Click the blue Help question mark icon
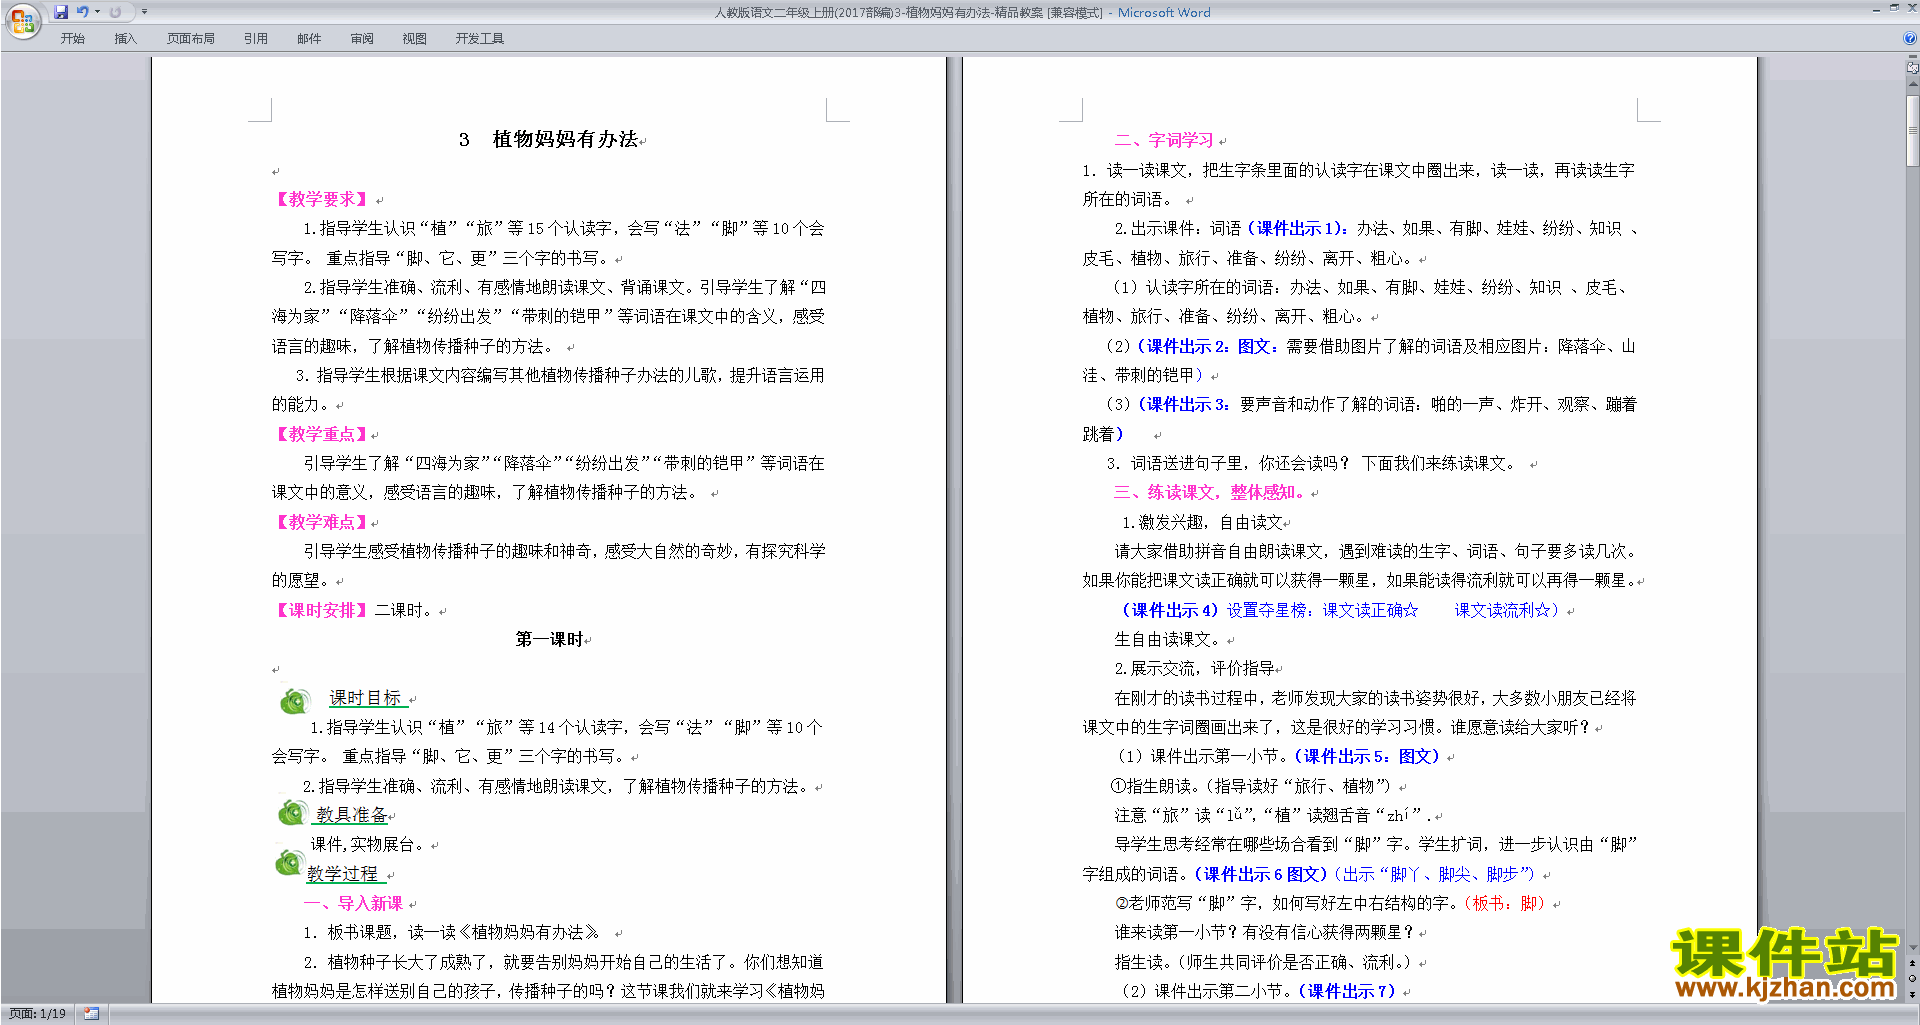This screenshot has height=1025, width=1920. [1910, 39]
